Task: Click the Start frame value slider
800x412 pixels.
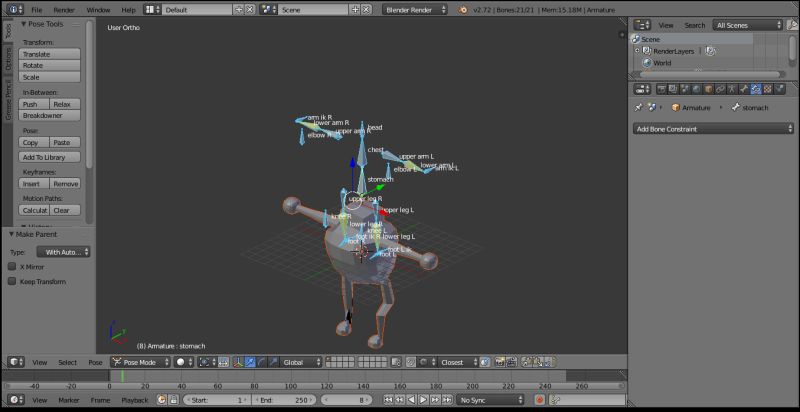Action: (216, 400)
